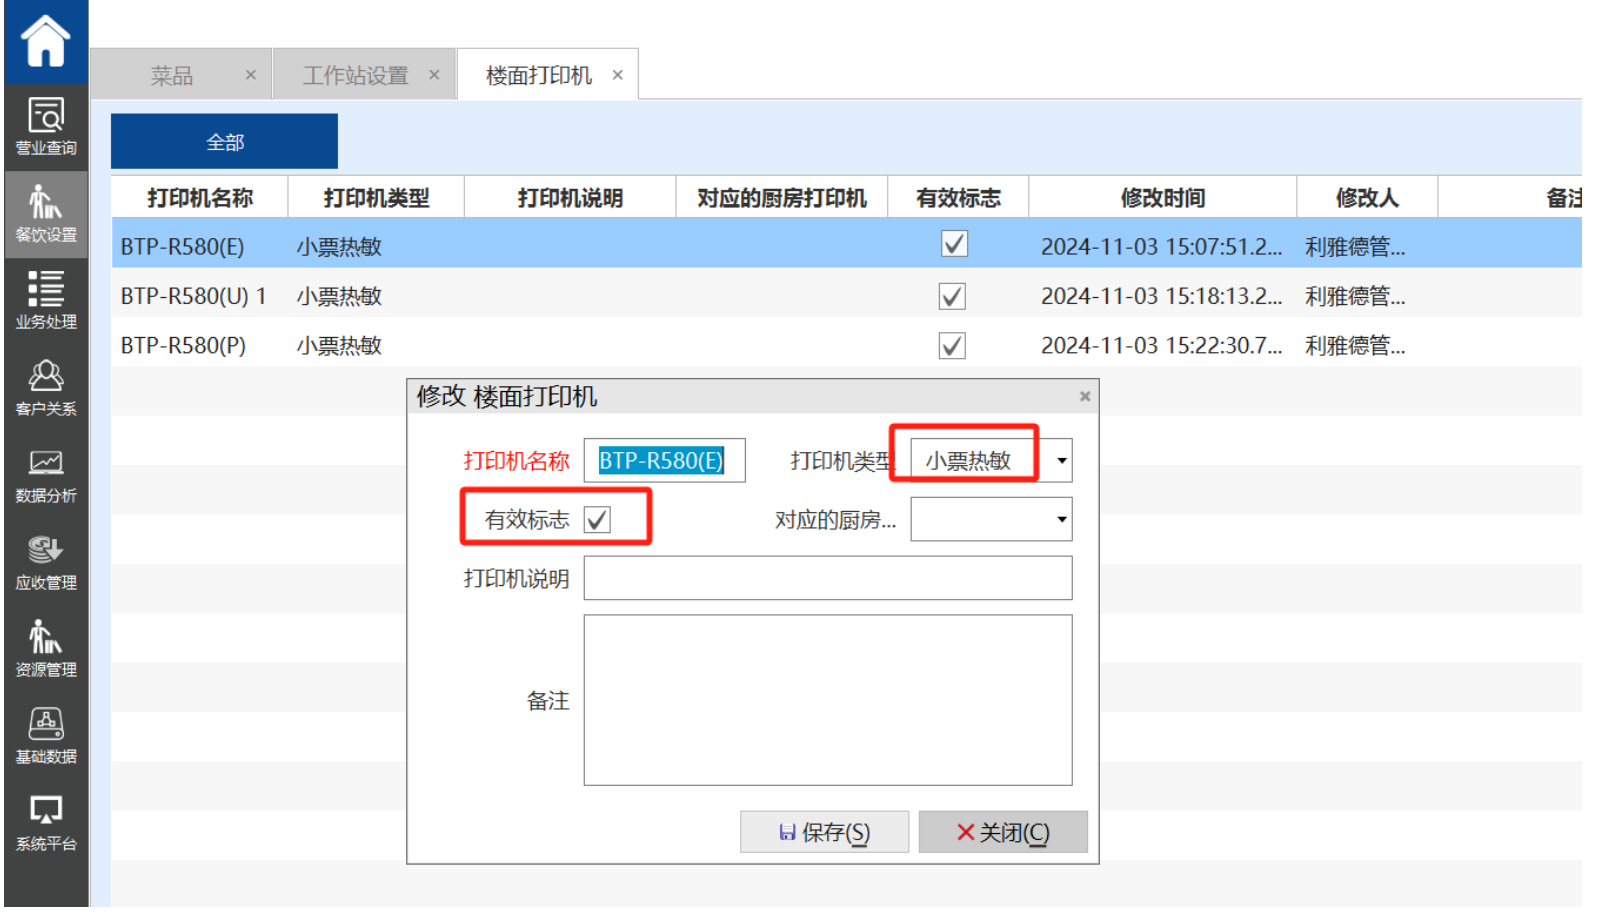The image size is (1599, 913).
Task: Click the 打印机说明 text field
Action: 828,578
